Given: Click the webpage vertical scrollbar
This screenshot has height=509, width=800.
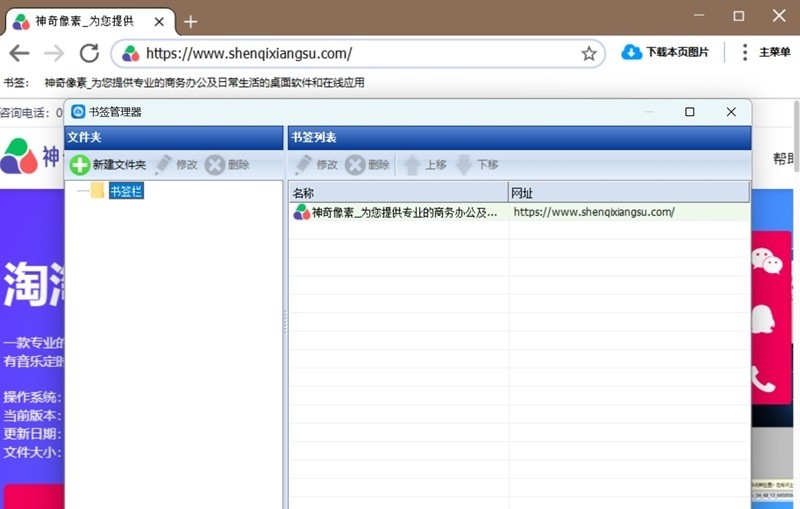Looking at the screenshot, I should click(x=796, y=137).
